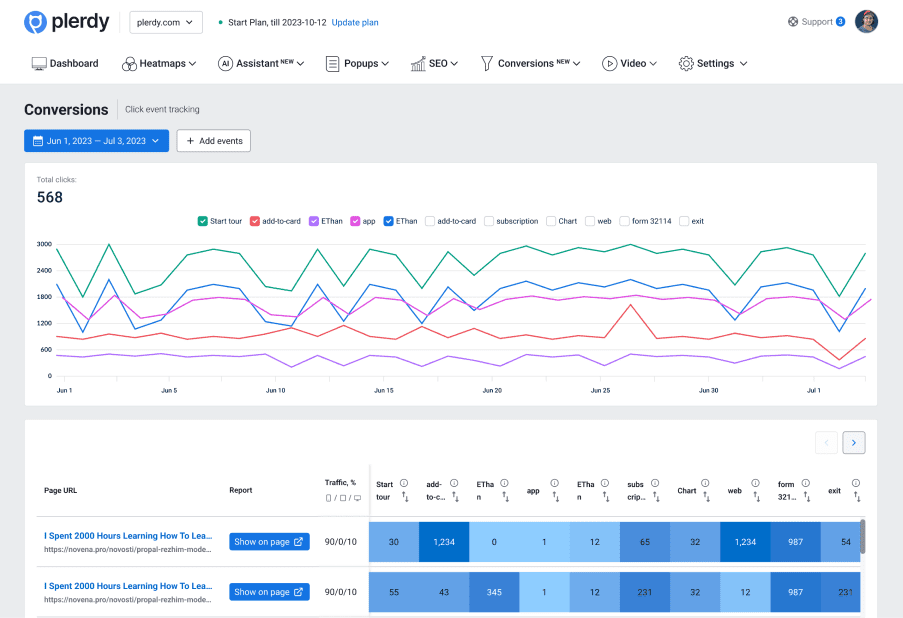Open the Assistant menu
903x618 pixels.
pos(262,64)
